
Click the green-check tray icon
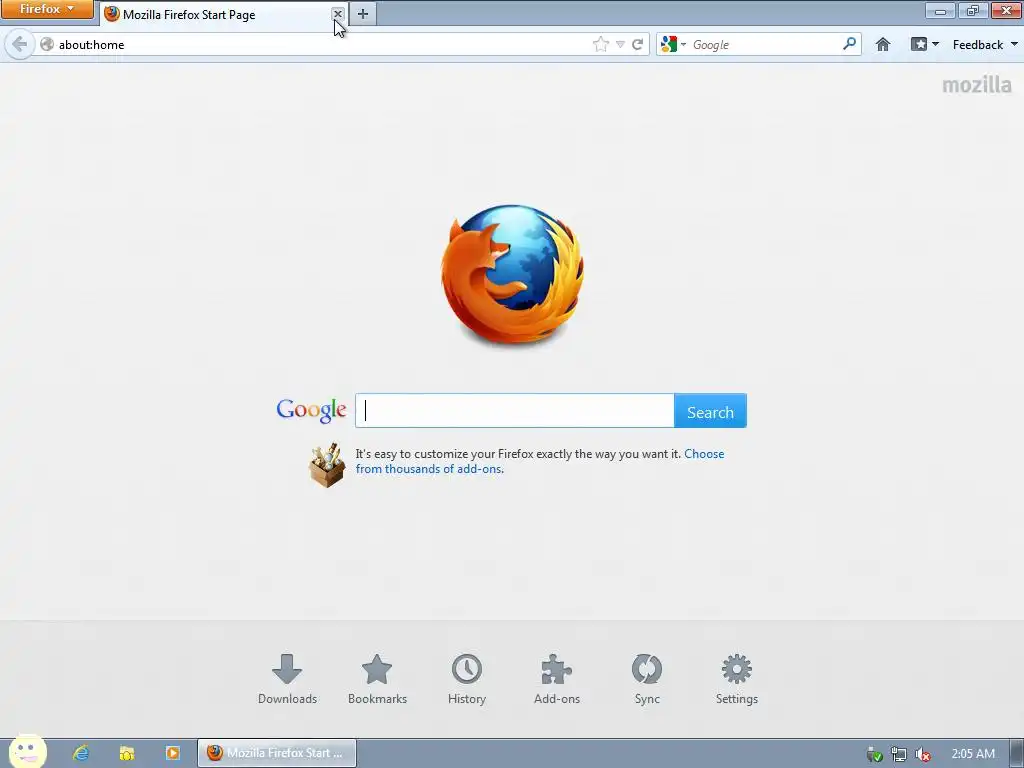click(x=874, y=754)
